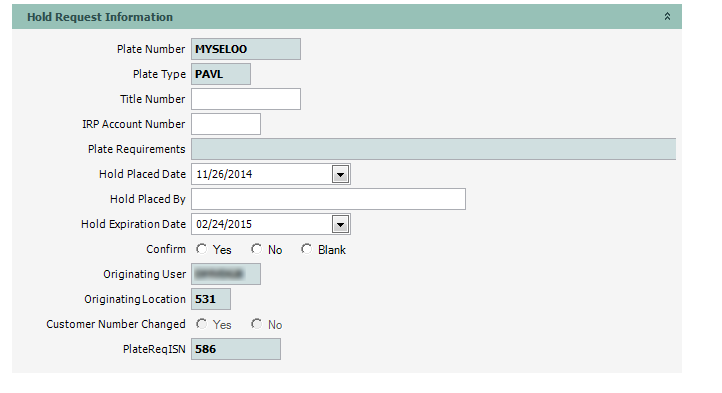Click the Confirm label
The height and width of the screenshot is (393, 722).
click(166, 249)
